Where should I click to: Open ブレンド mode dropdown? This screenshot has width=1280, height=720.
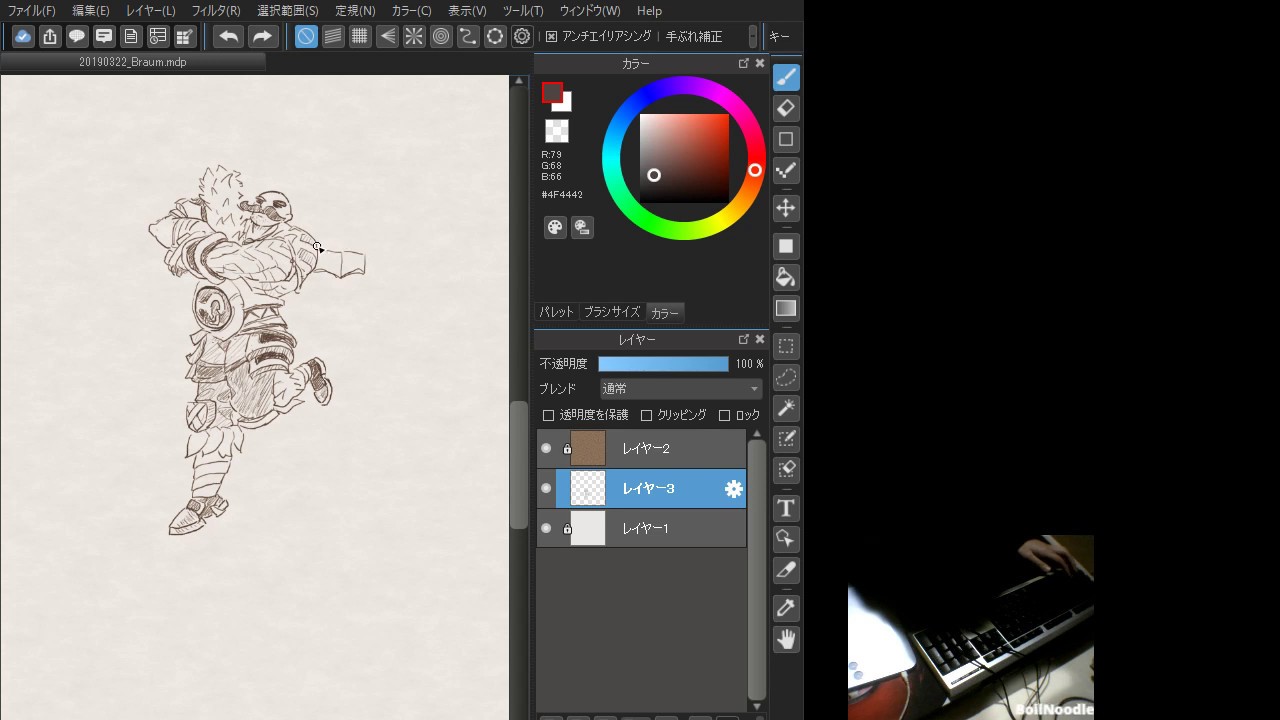(x=681, y=389)
